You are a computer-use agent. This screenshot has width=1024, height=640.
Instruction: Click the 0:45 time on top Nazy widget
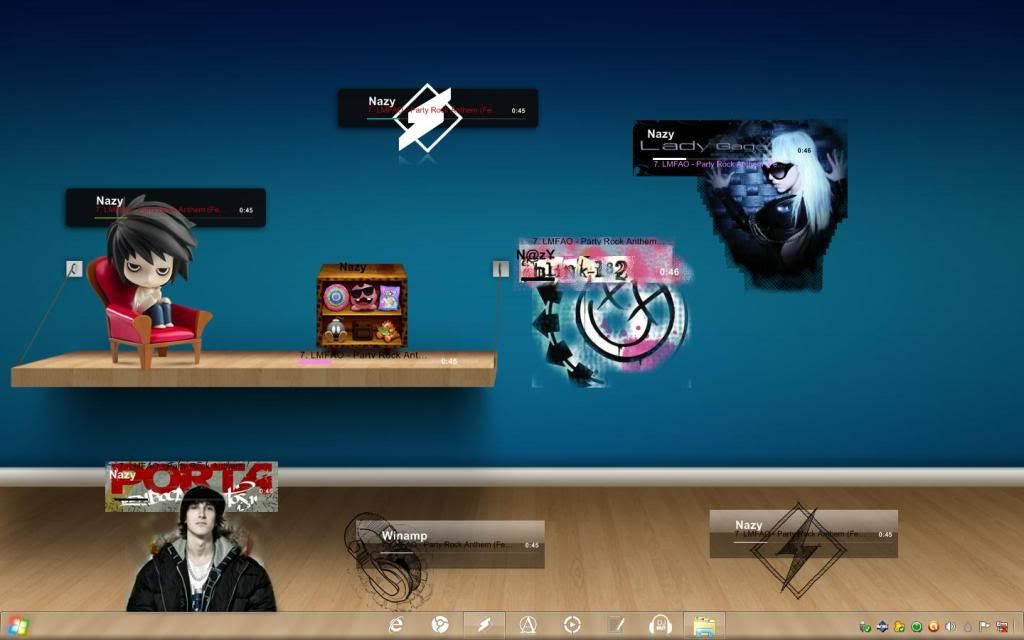coord(518,111)
